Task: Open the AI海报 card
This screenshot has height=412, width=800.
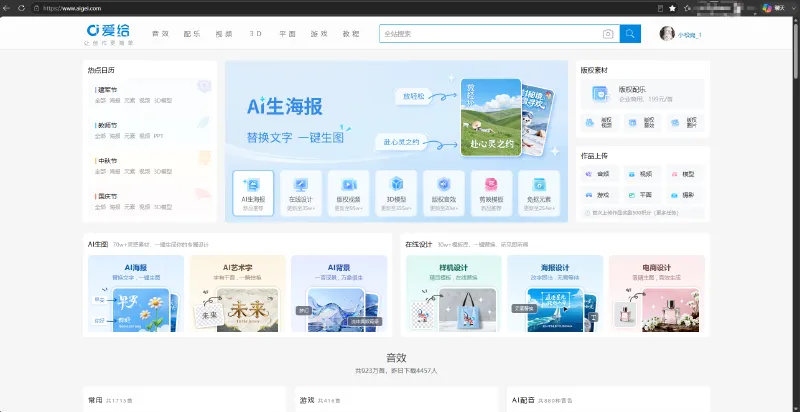Action: point(136,294)
